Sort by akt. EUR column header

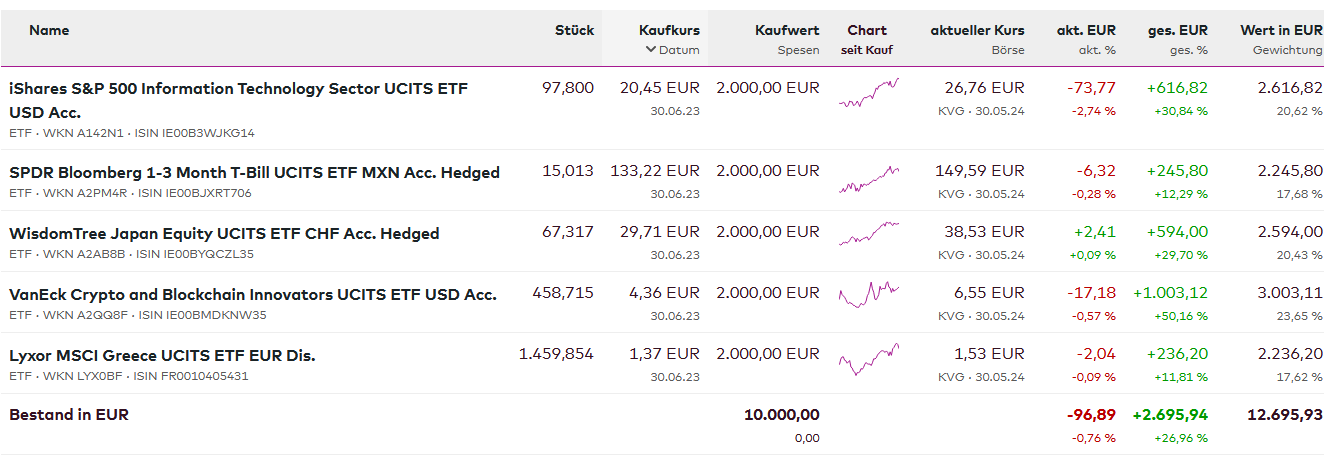pos(1086,30)
